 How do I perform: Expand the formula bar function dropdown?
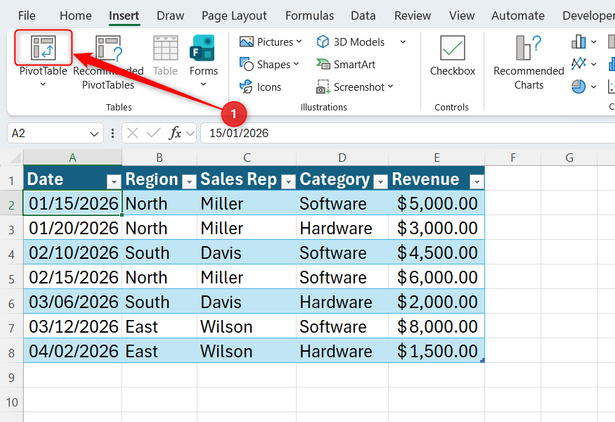coord(190,134)
